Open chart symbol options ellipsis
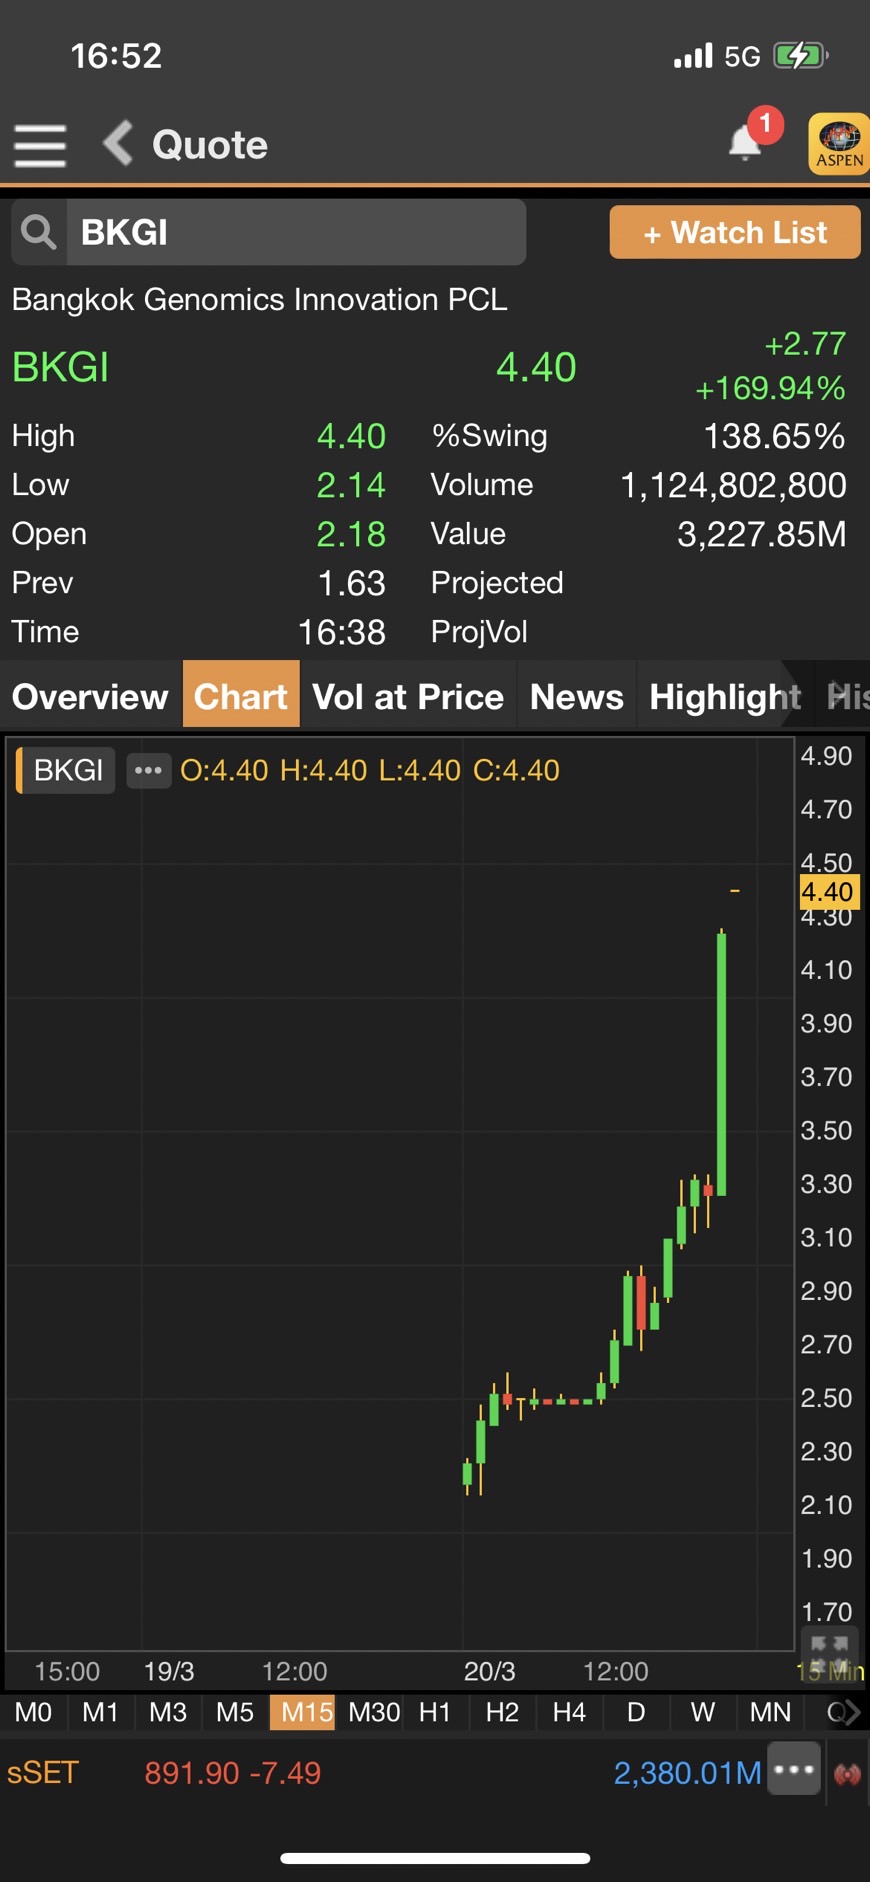This screenshot has height=1882, width=870. click(148, 770)
